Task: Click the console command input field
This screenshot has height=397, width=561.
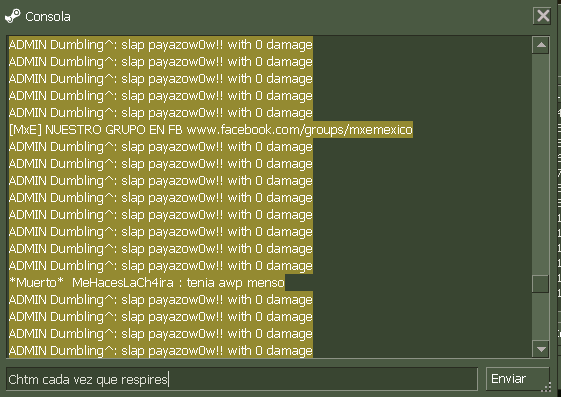Action: coord(242,379)
